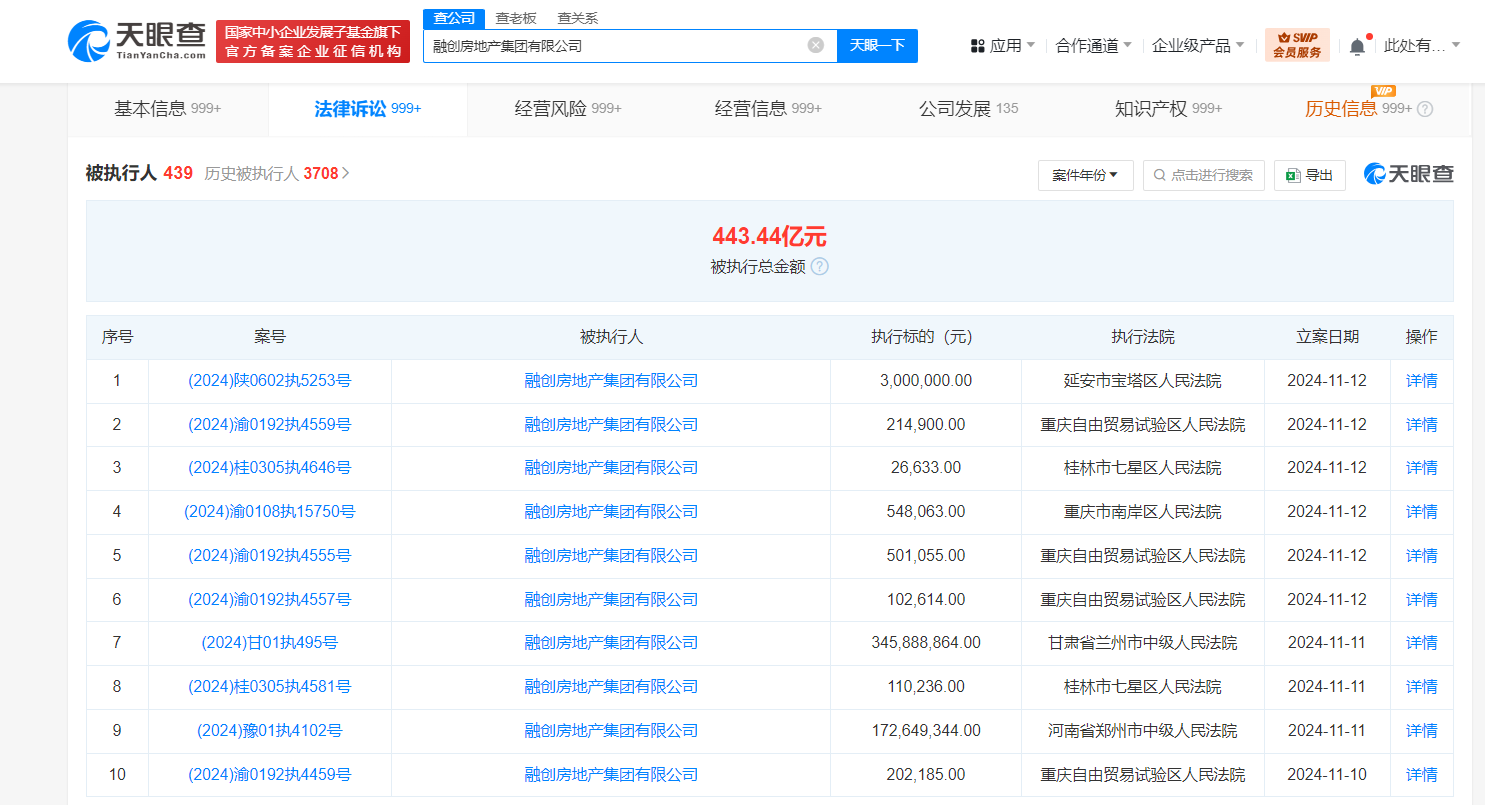
Task: Switch to the 基本信息 tab
Action: tap(168, 109)
